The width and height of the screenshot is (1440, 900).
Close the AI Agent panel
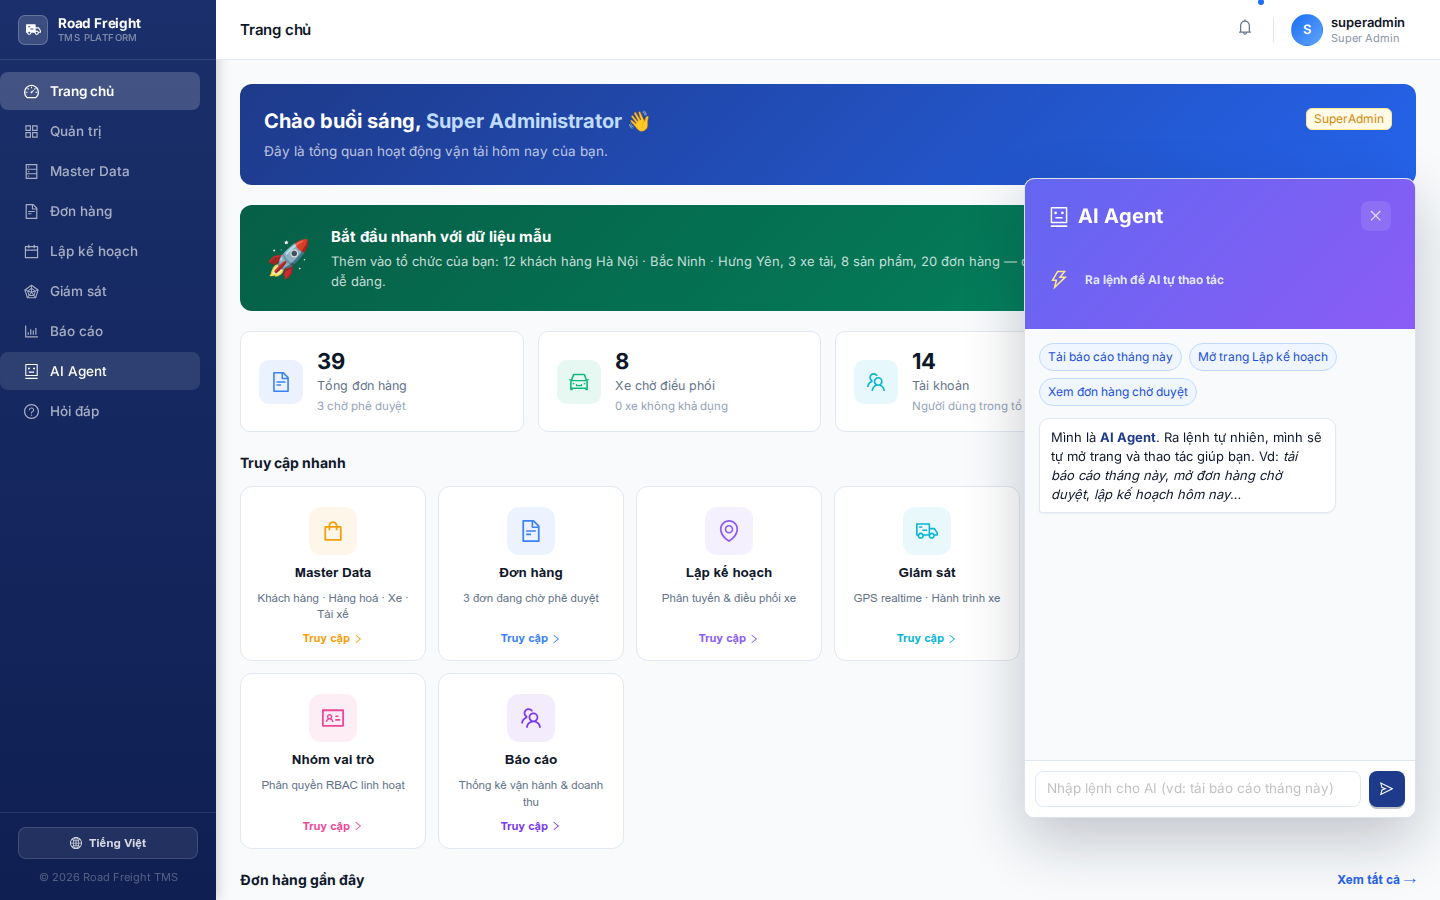point(1376,216)
